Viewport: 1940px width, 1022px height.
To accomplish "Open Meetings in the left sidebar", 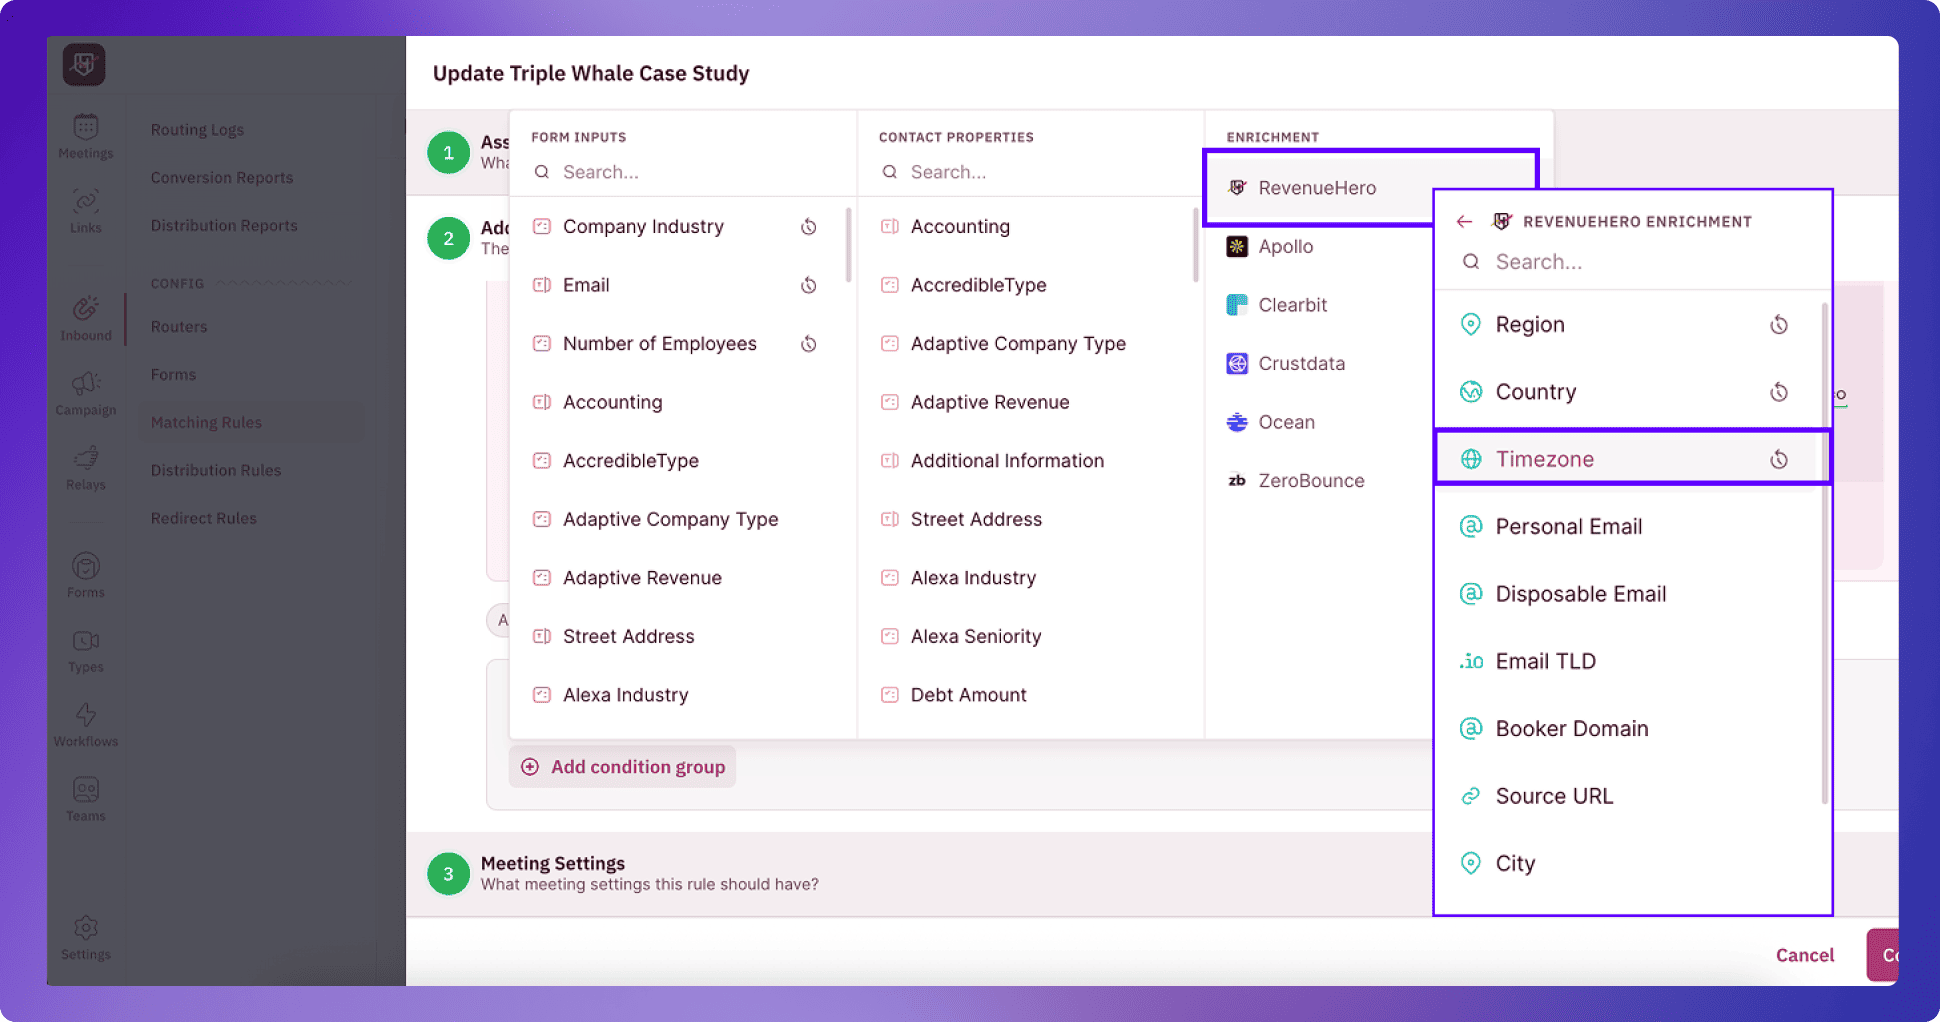I will click(x=85, y=137).
